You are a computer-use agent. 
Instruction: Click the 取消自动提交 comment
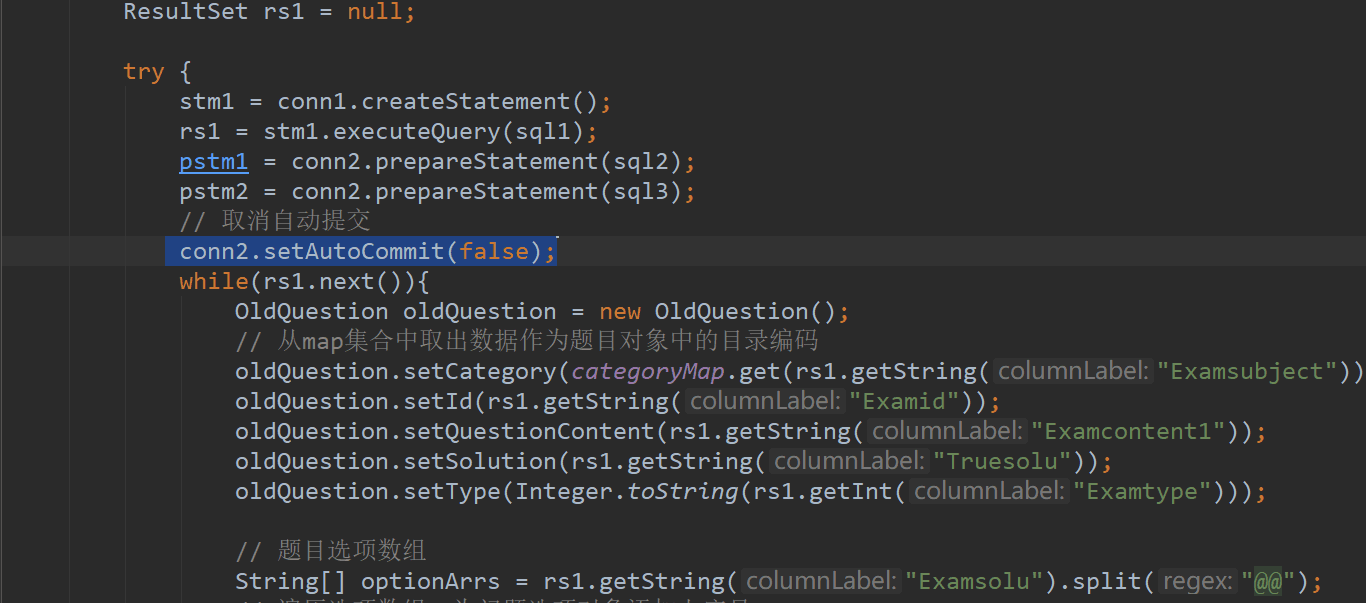(300, 220)
